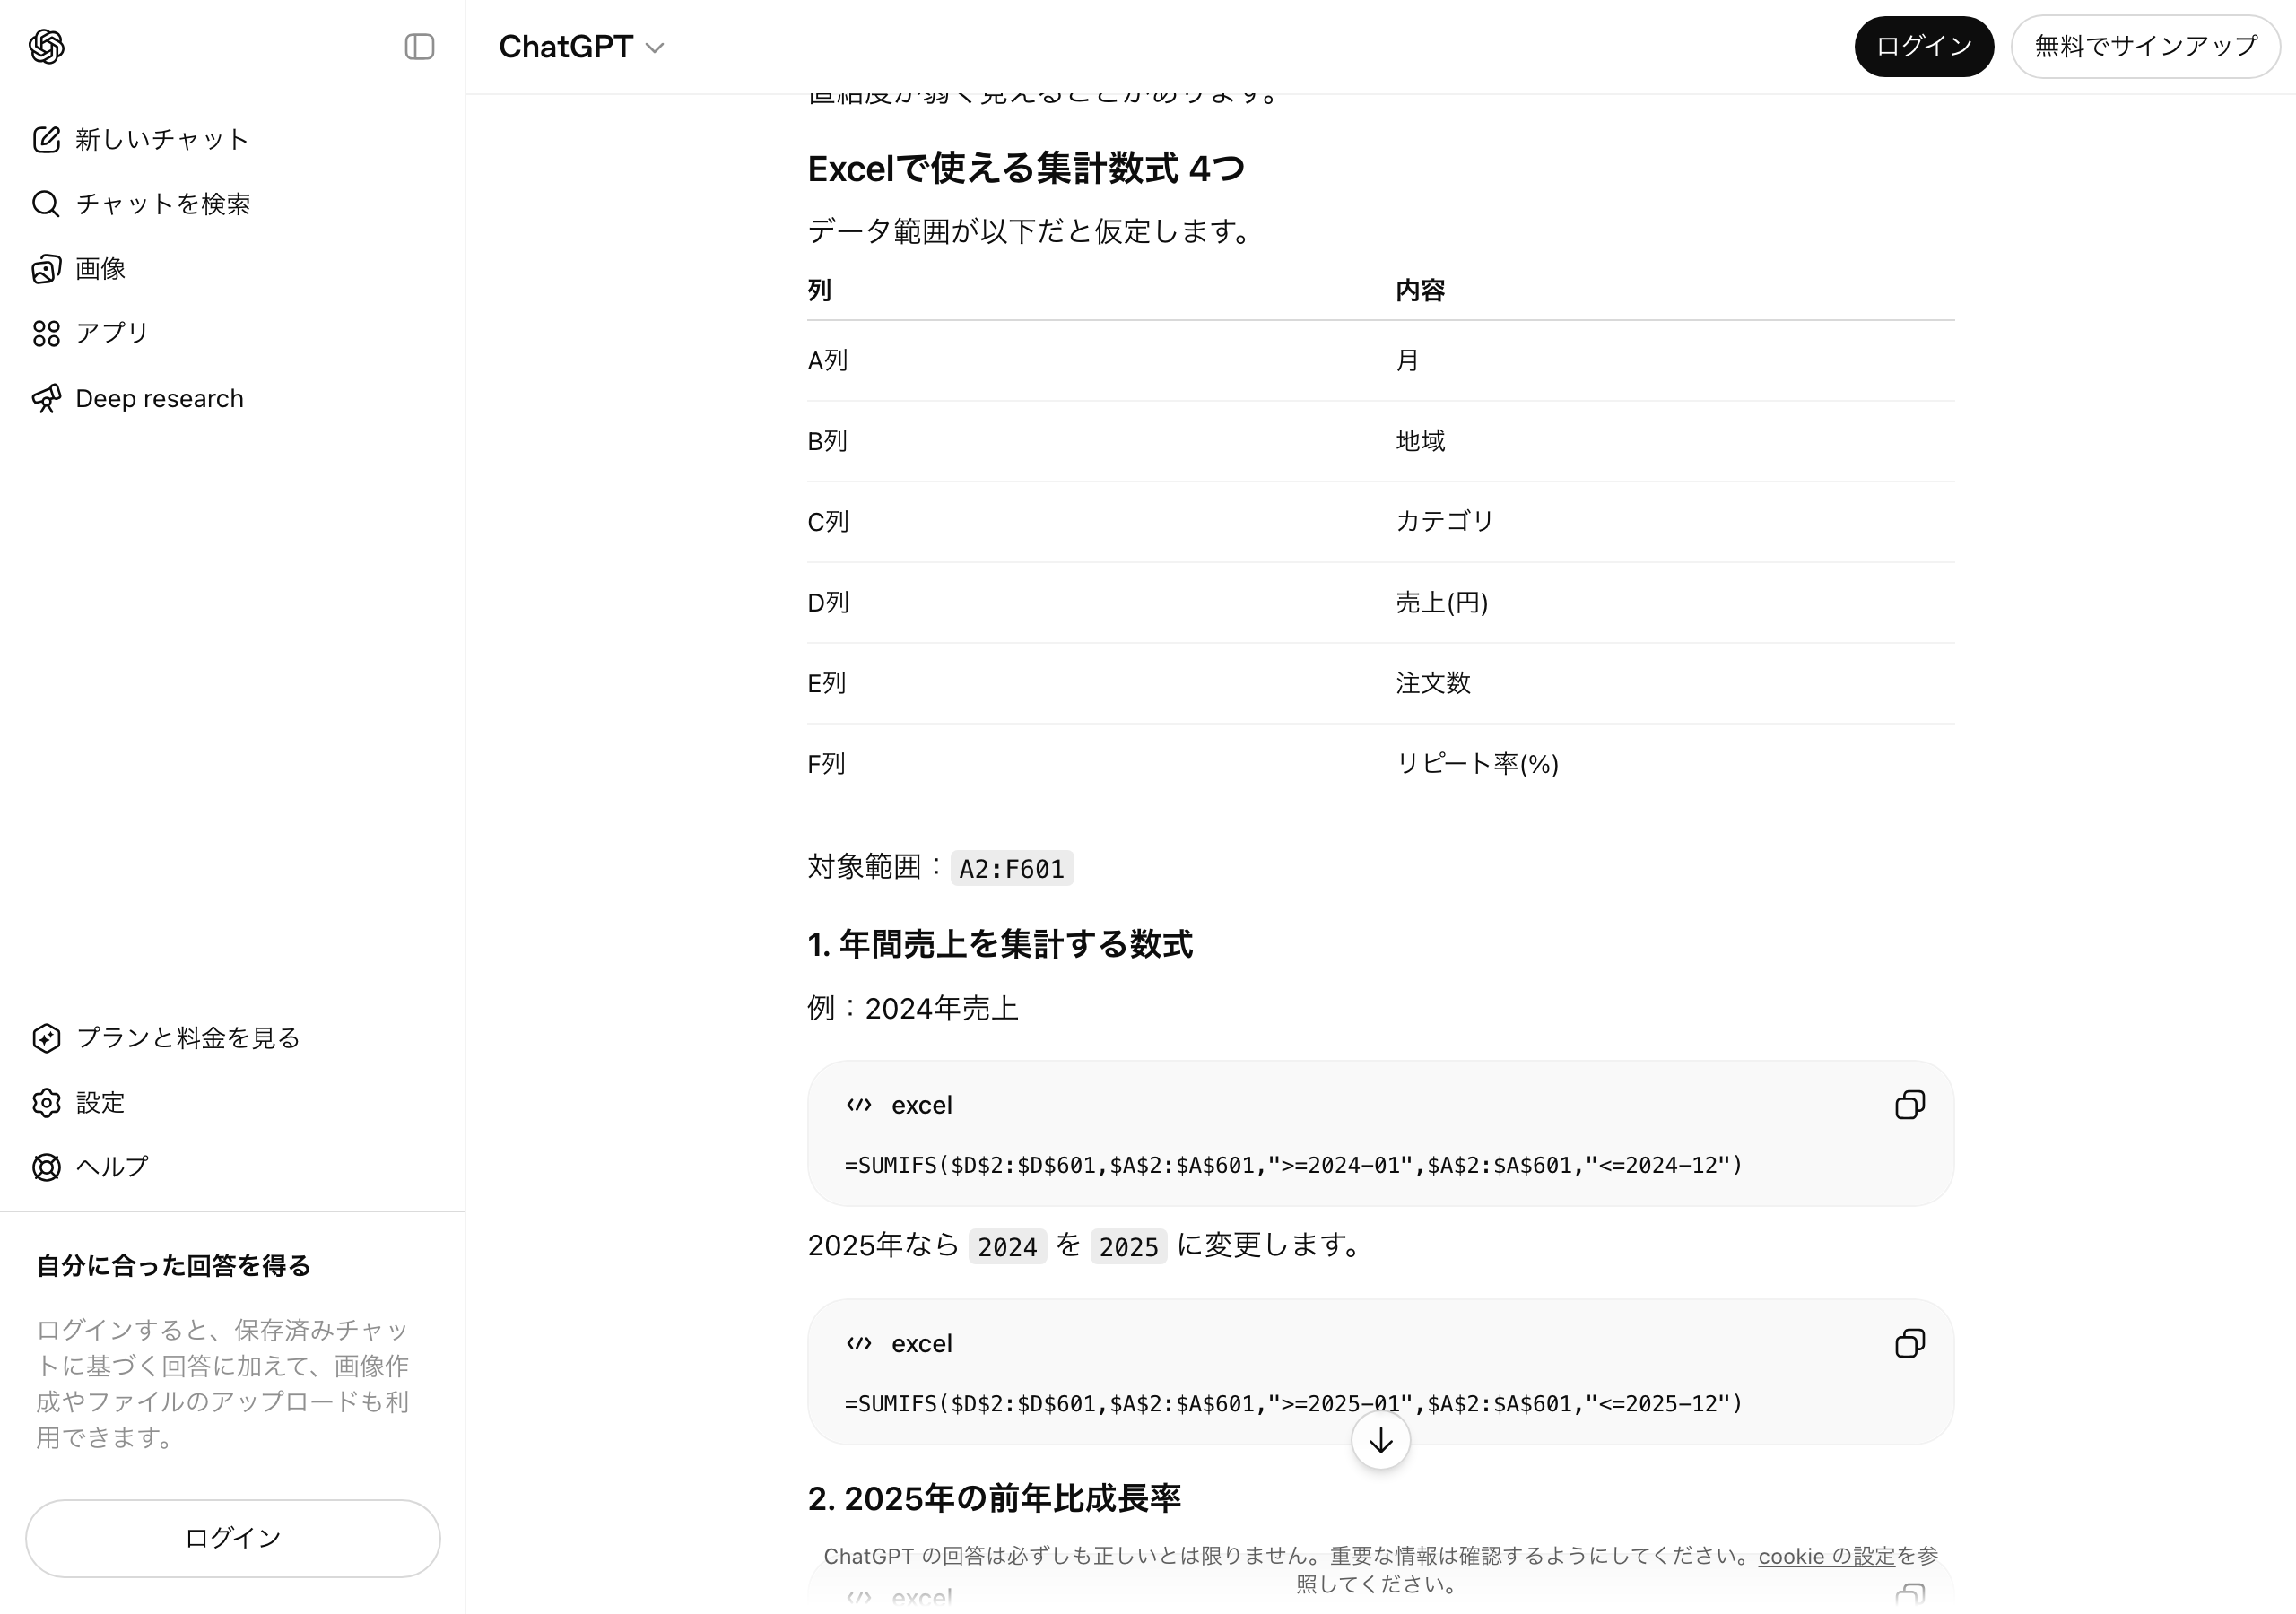Screen dimensions: 2296x1614
Task: Click the code icon of 2025 excel block
Action: [x=859, y=1343]
